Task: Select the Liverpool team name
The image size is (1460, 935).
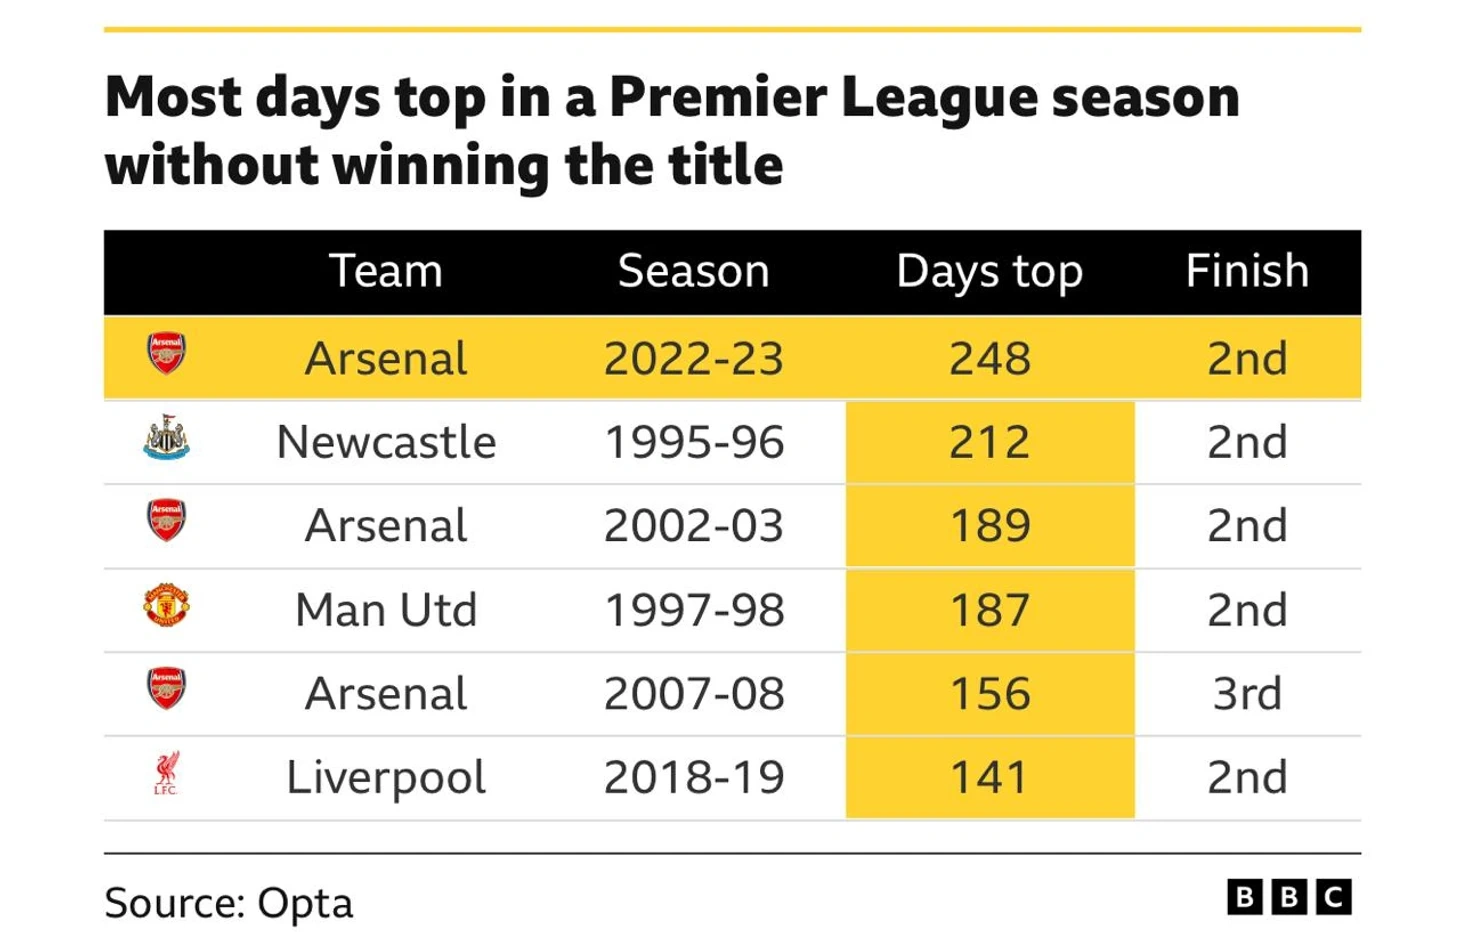Action: click(x=386, y=777)
